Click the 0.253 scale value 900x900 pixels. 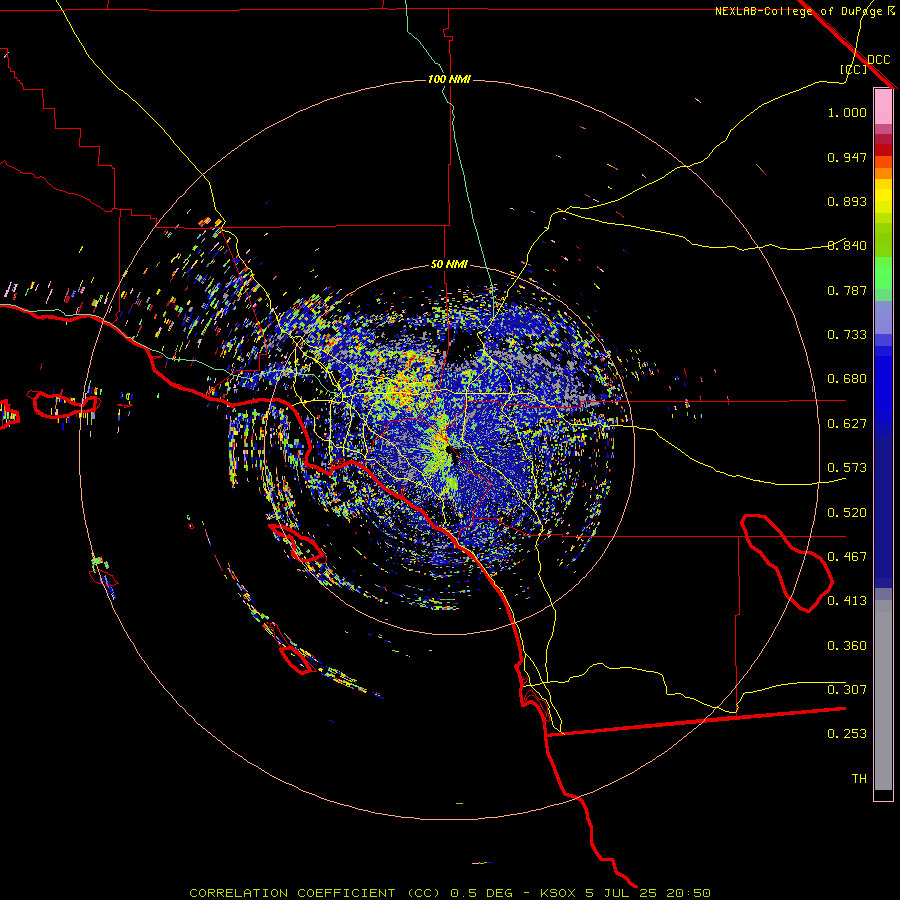pyautogui.click(x=847, y=734)
